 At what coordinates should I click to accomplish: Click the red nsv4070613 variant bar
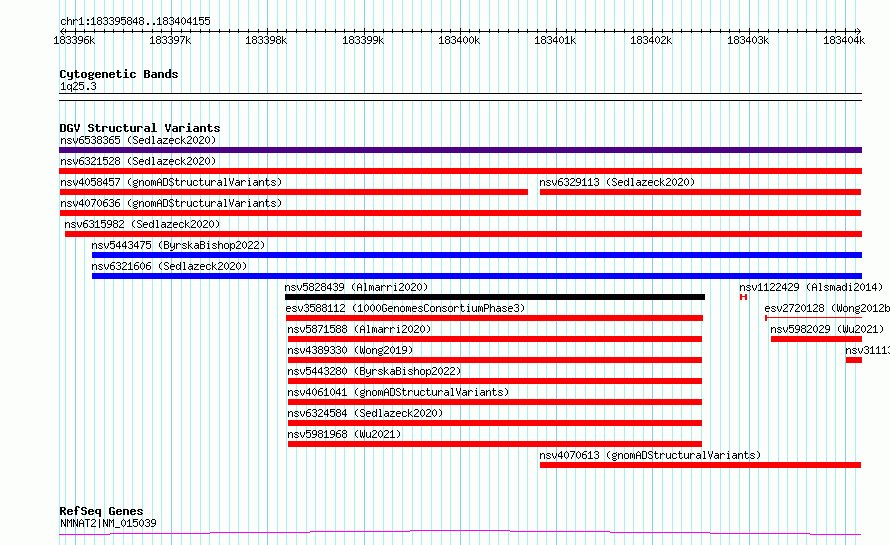[700, 465]
